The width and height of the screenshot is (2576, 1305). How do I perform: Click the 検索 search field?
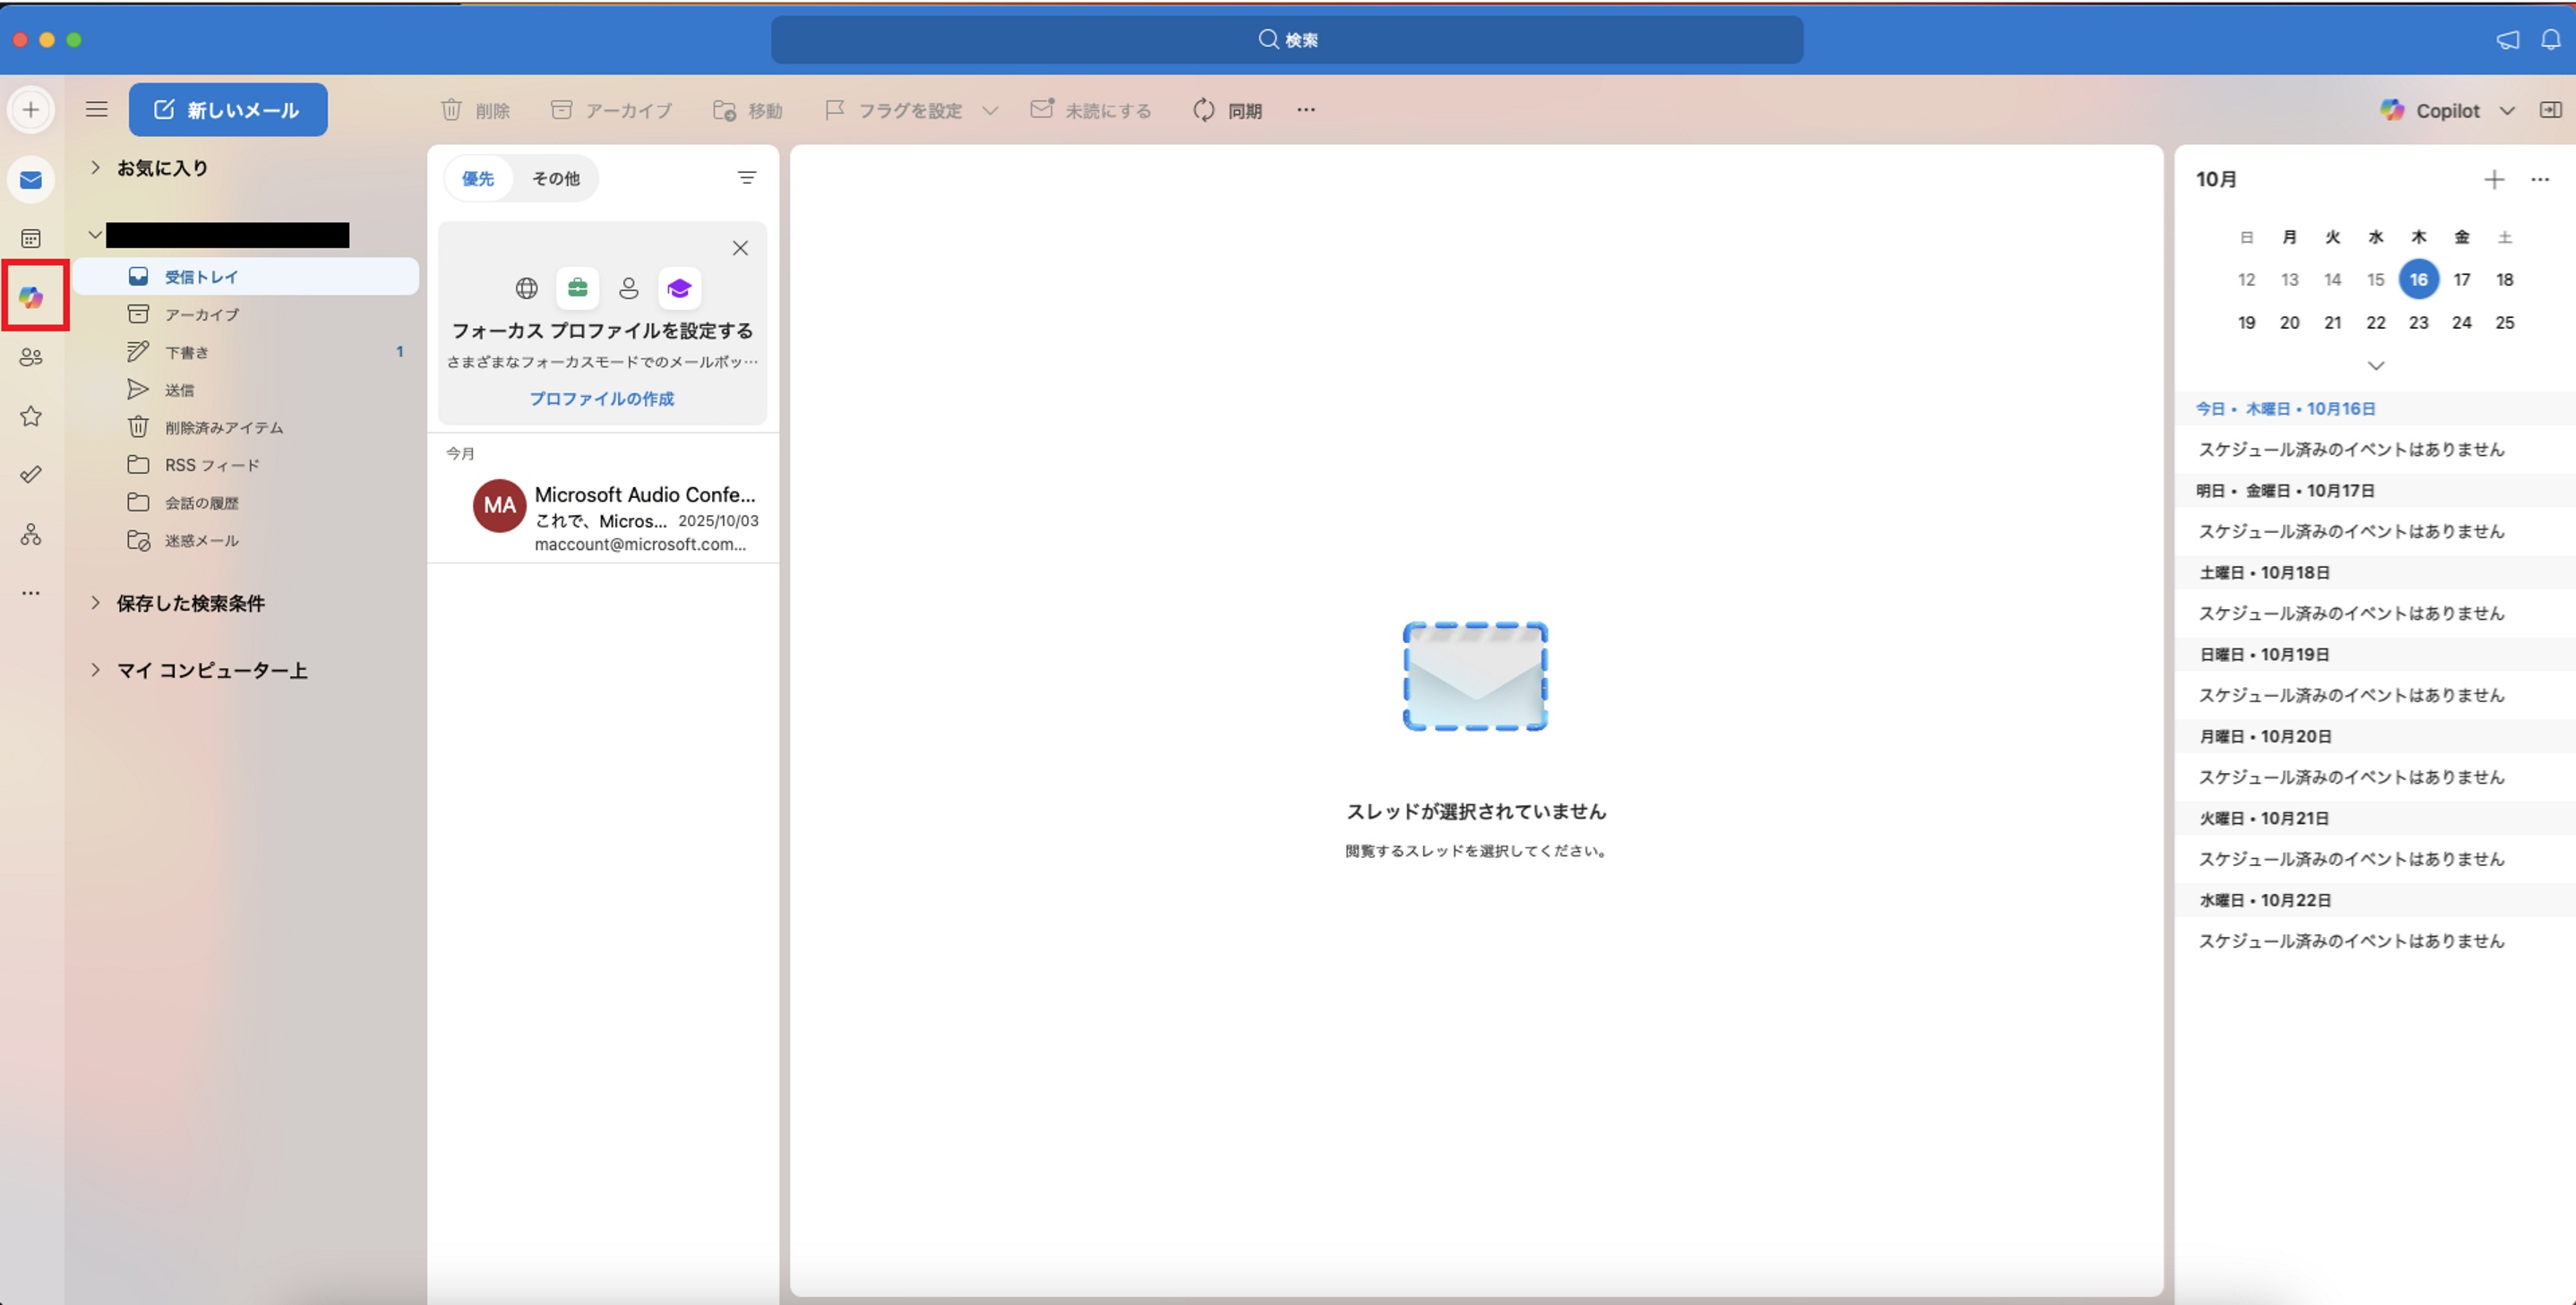click(1286, 40)
